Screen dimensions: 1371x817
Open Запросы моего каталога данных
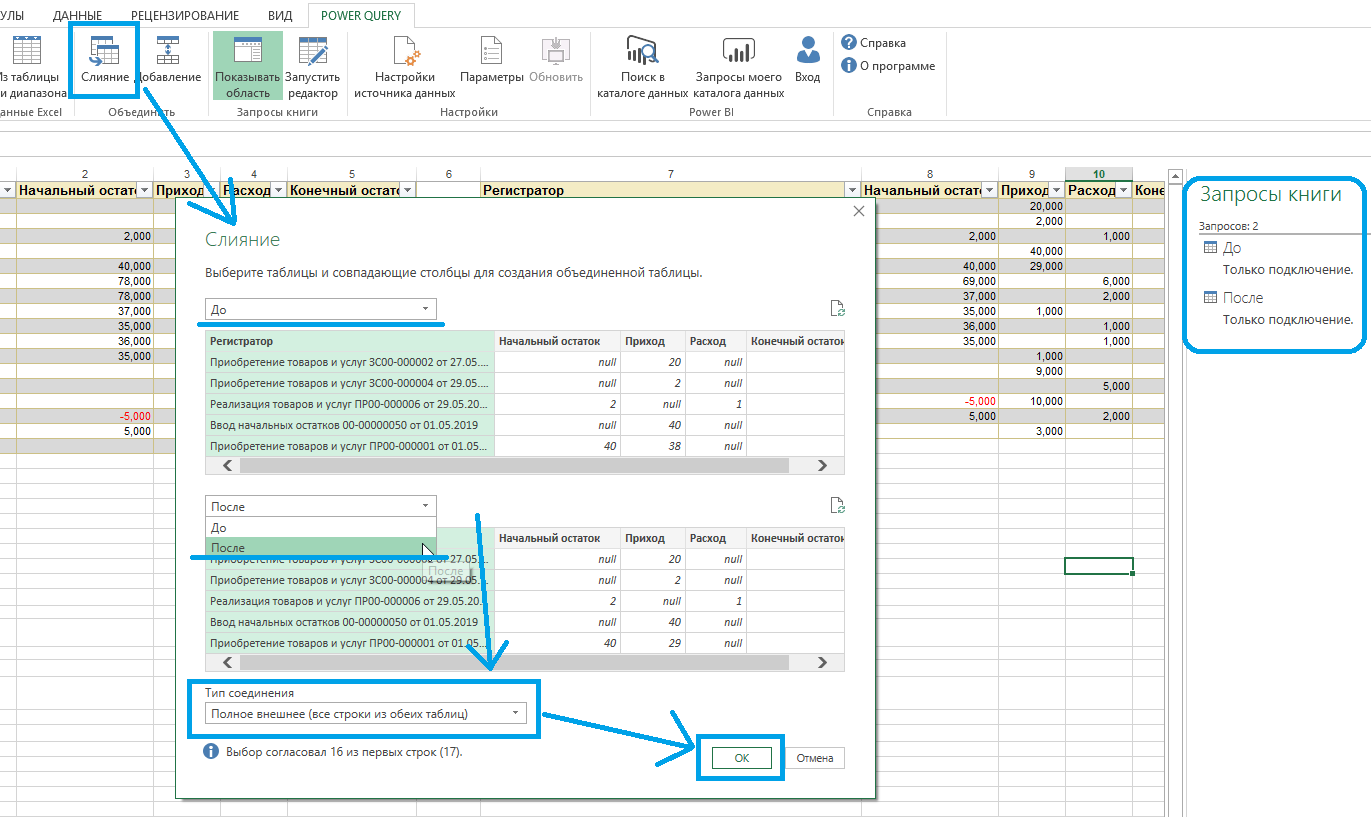coord(739,66)
